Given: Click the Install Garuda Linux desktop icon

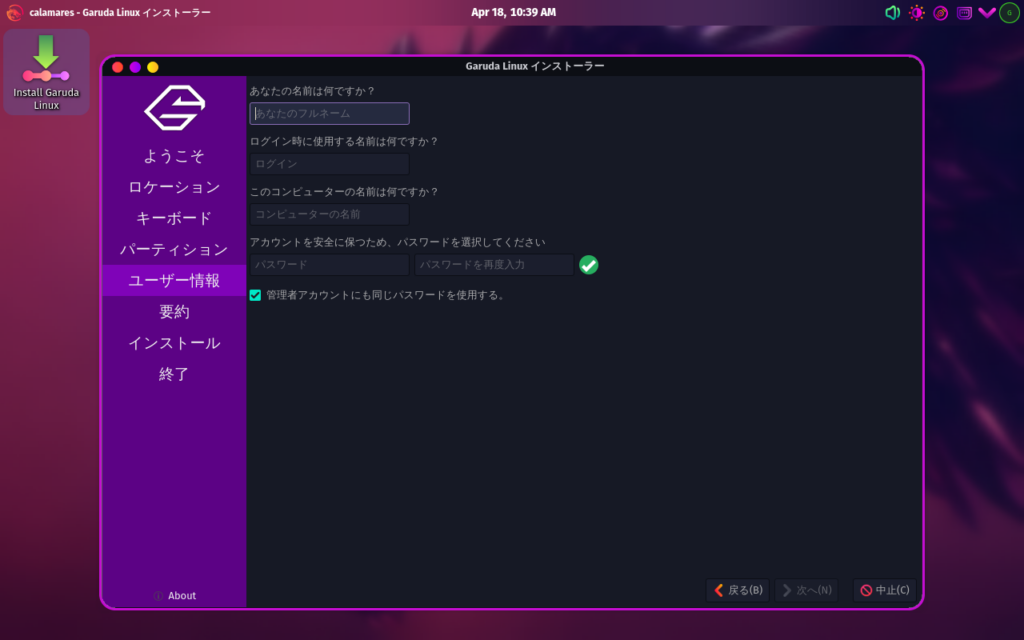Looking at the screenshot, I should [x=46, y=72].
